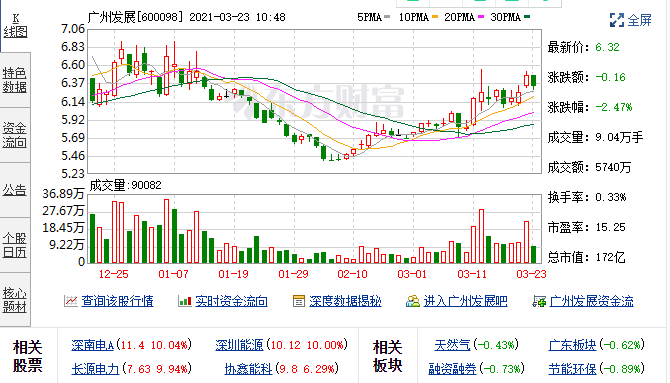Click the 01-07 date axis label
Viewport: 670px width, 383px height.
tap(173, 274)
